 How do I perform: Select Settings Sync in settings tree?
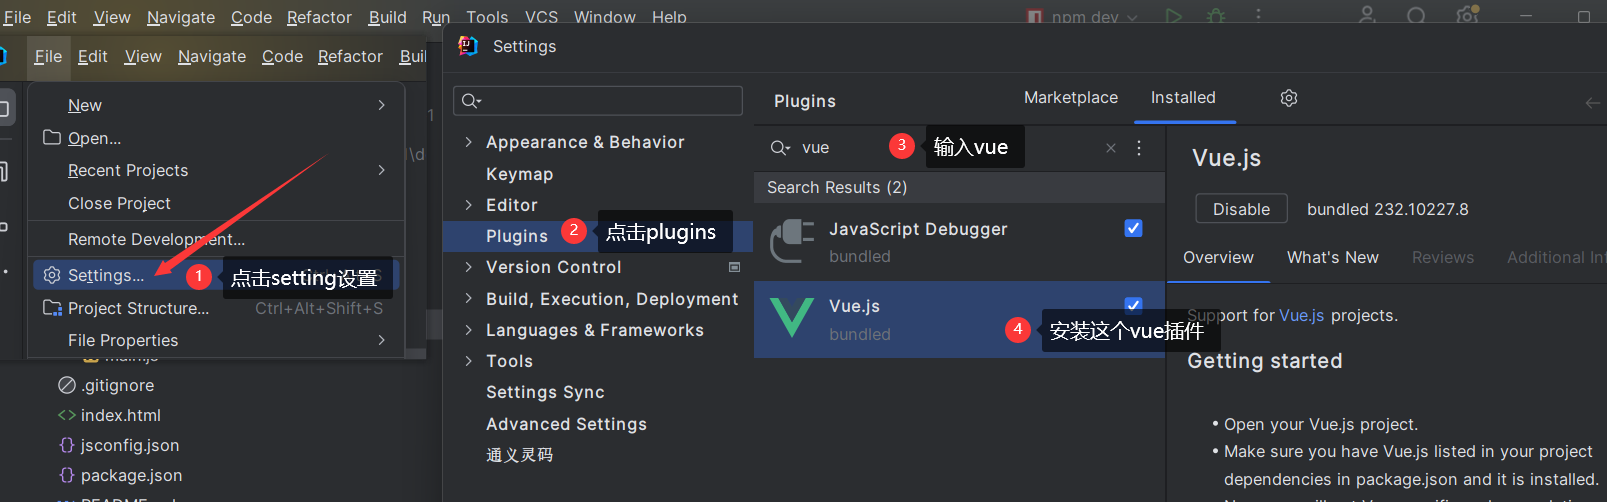point(545,392)
